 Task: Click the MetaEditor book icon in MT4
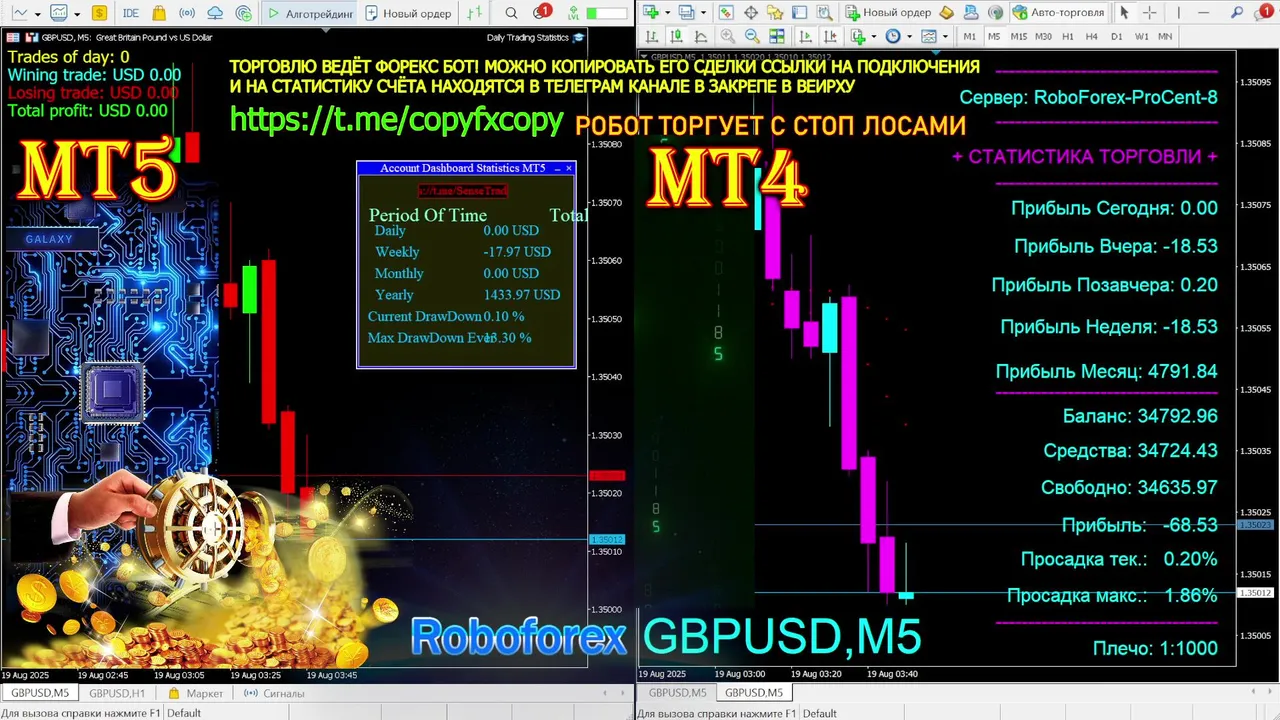coord(946,13)
